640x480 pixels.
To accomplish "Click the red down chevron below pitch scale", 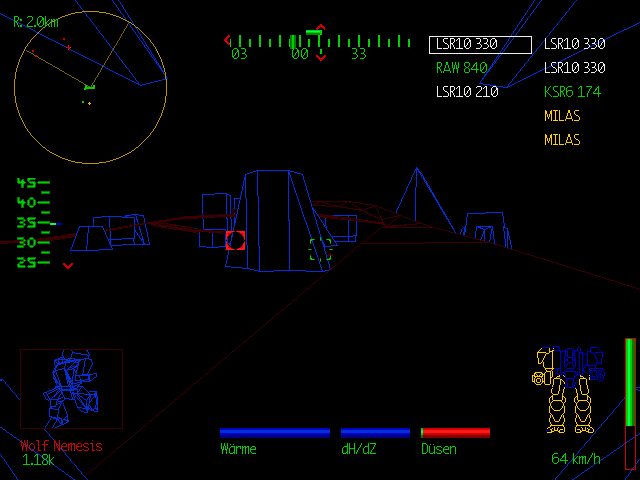I will (68, 266).
